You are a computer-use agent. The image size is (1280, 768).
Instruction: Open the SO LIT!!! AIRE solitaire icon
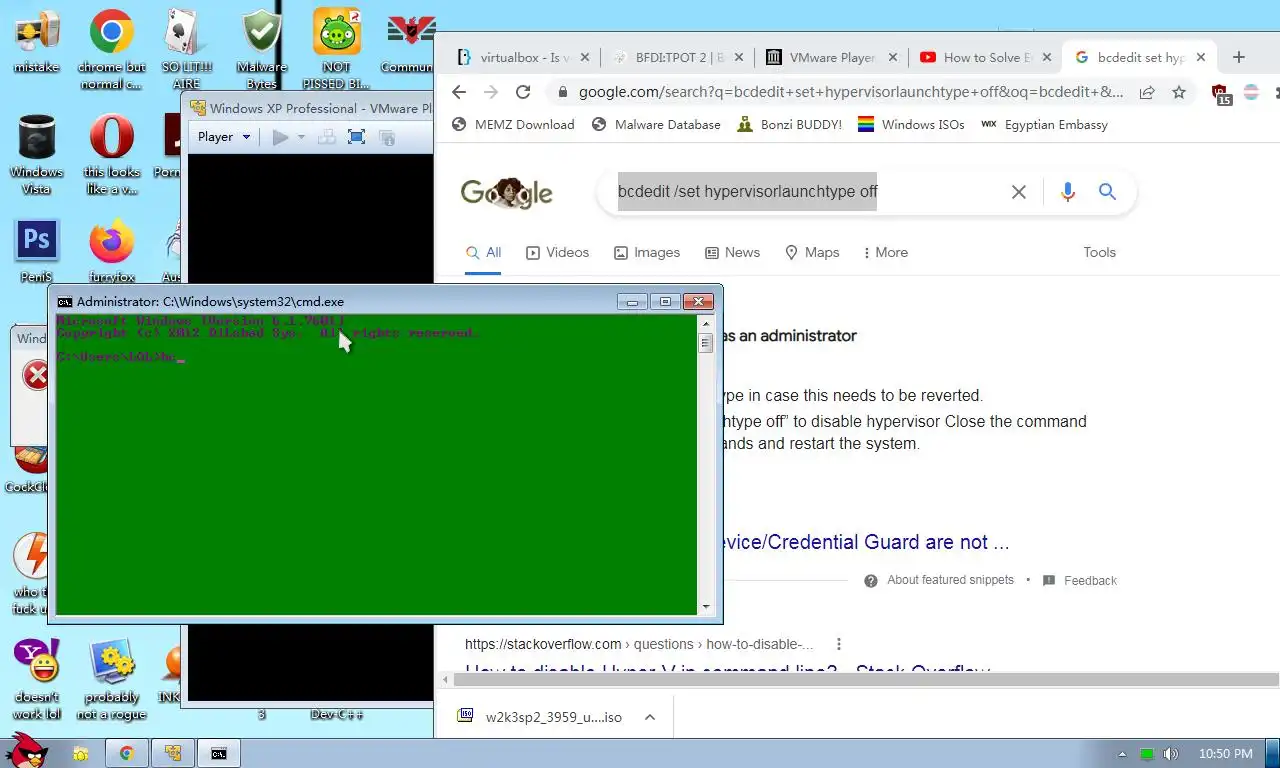click(x=186, y=48)
